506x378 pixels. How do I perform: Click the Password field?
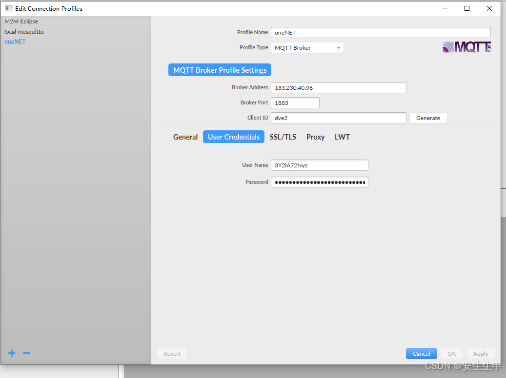[320, 182]
